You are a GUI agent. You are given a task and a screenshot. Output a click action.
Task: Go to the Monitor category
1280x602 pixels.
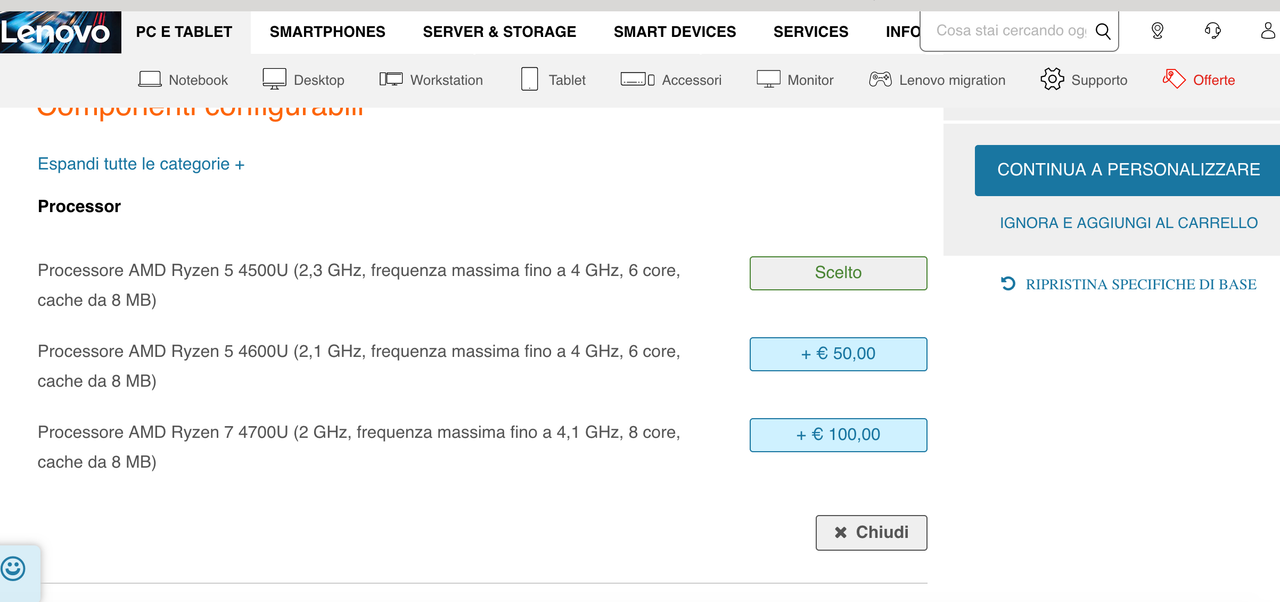point(810,80)
